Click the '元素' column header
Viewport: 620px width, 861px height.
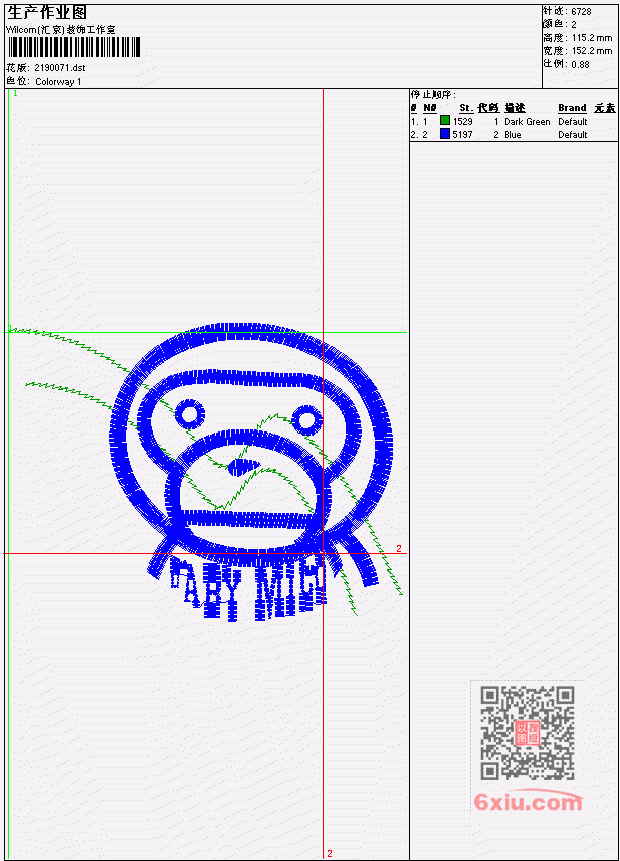605,108
